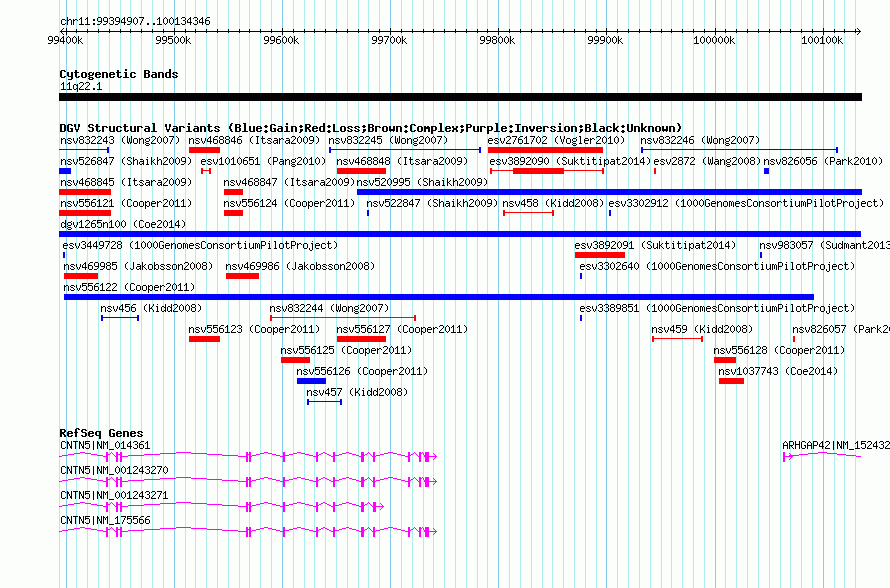Select the nsv456 (Kidd2008) label
The width and height of the screenshot is (890, 588).
(x=151, y=308)
